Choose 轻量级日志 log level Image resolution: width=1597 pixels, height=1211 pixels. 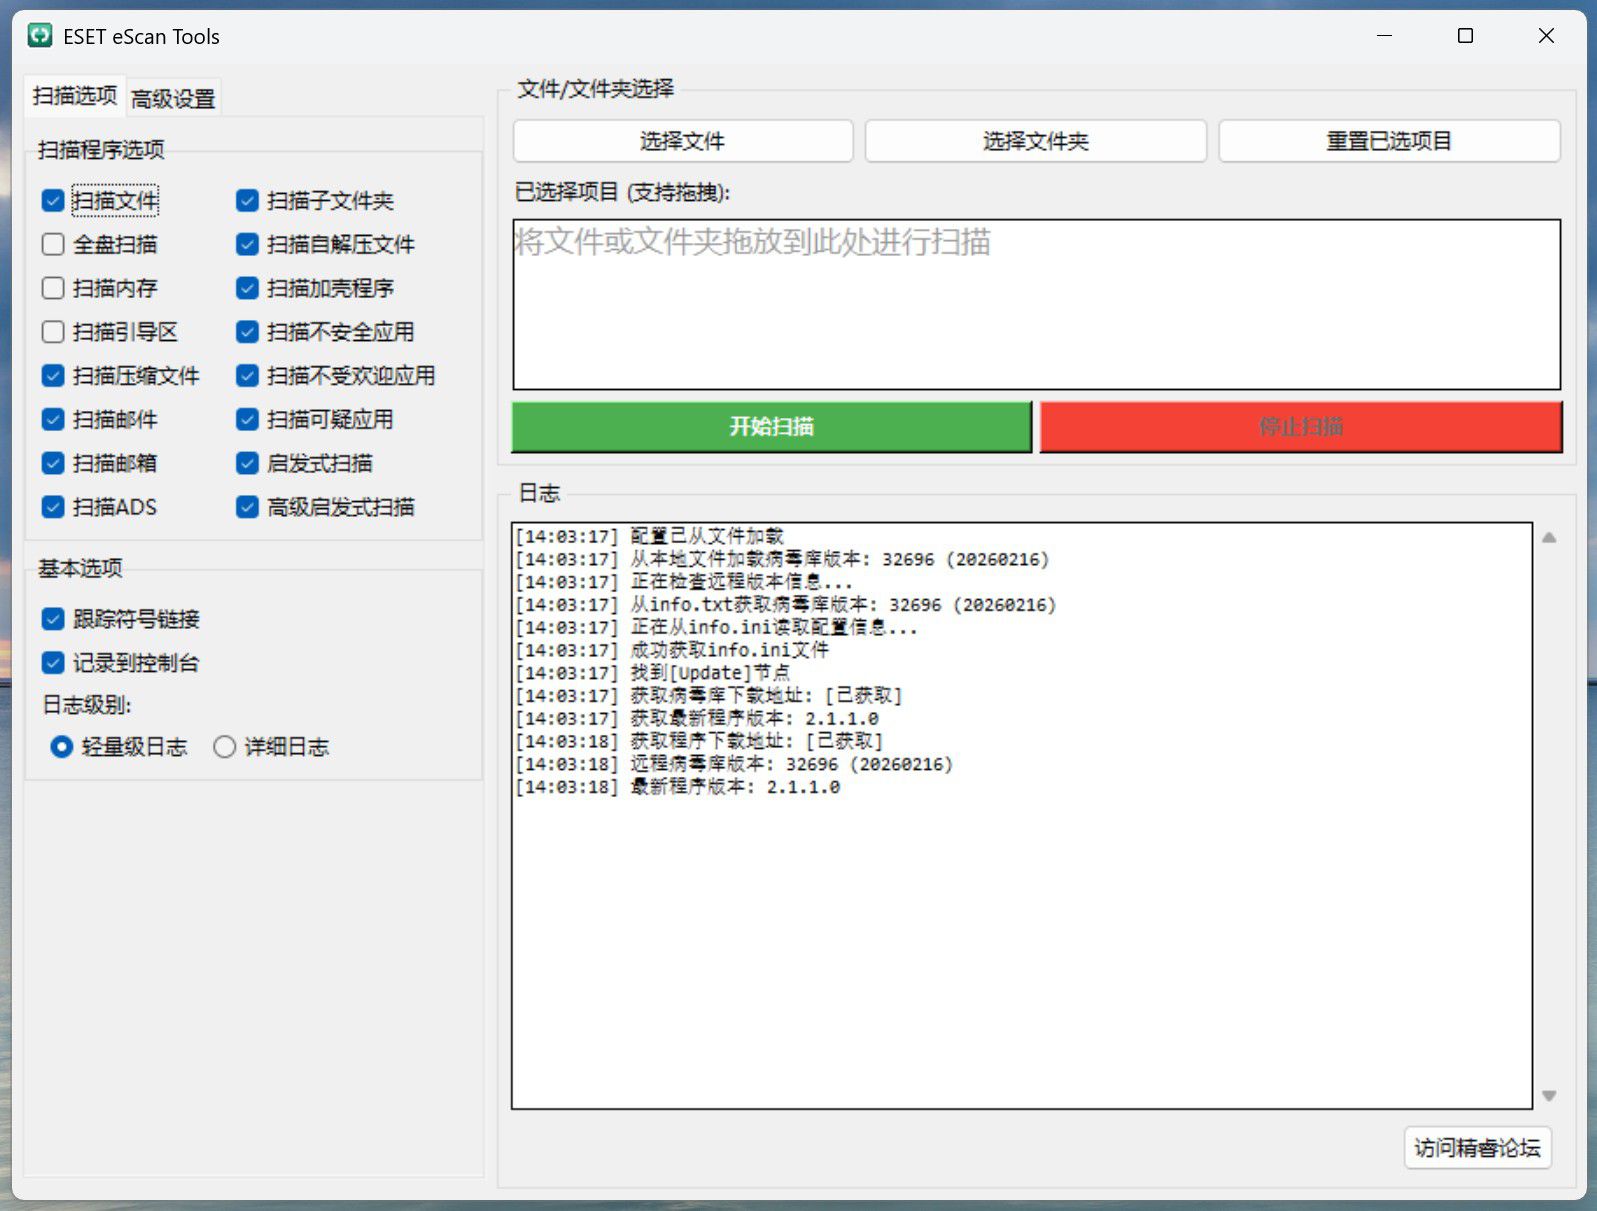(62, 747)
